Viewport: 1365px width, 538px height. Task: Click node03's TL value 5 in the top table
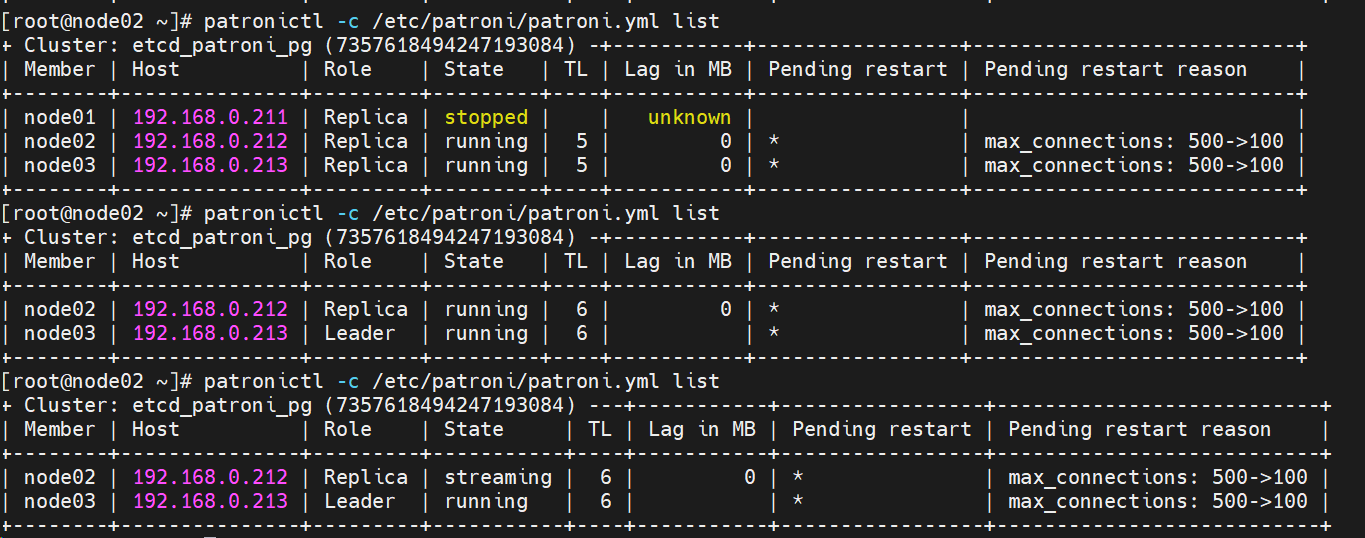click(x=582, y=165)
